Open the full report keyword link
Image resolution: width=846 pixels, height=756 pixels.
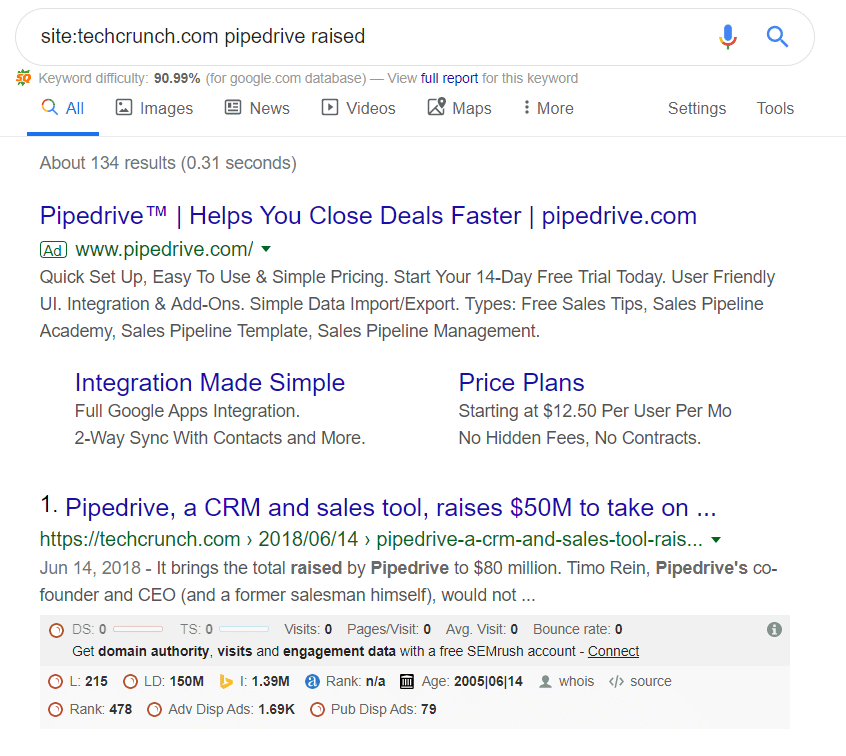pos(449,78)
